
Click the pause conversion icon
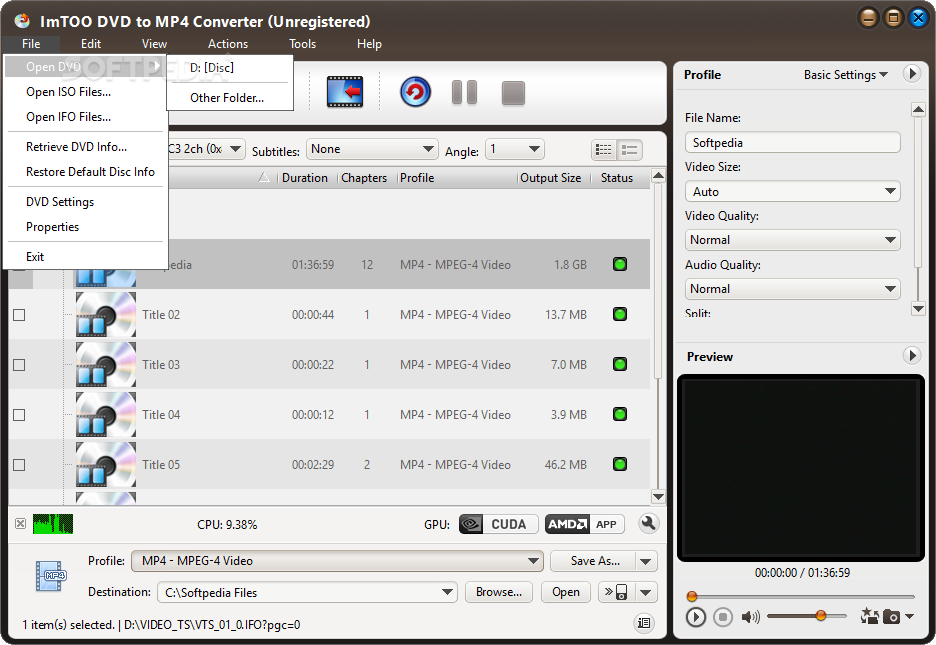pos(464,92)
